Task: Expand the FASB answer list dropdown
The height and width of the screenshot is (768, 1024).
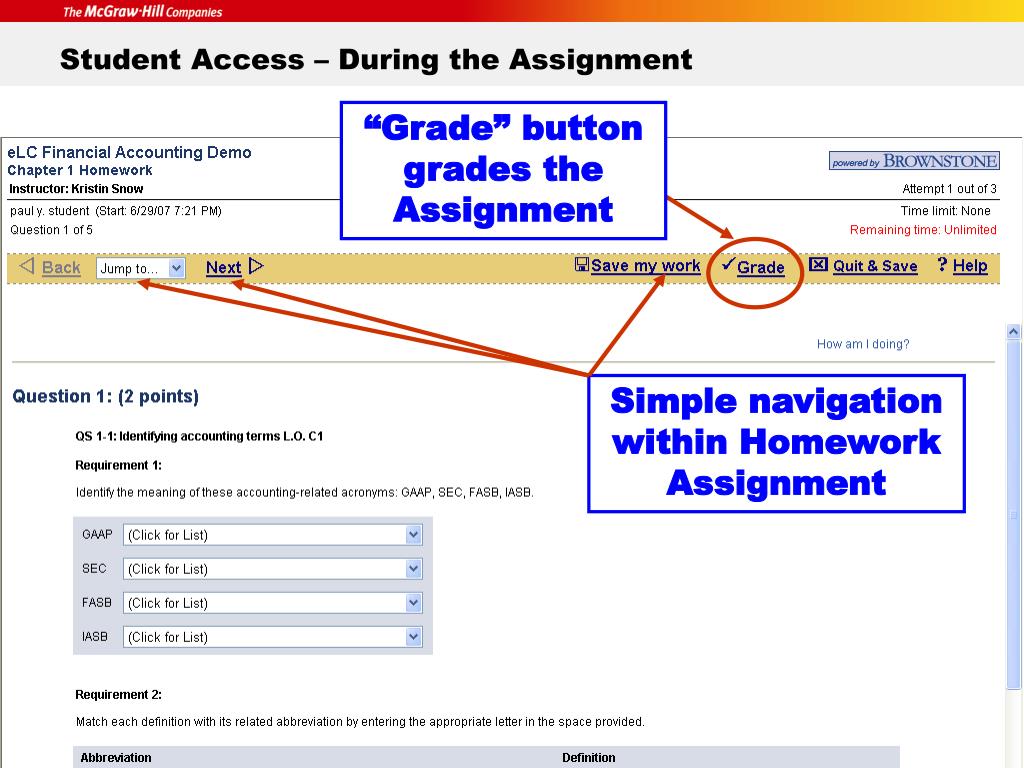Action: (x=272, y=603)
